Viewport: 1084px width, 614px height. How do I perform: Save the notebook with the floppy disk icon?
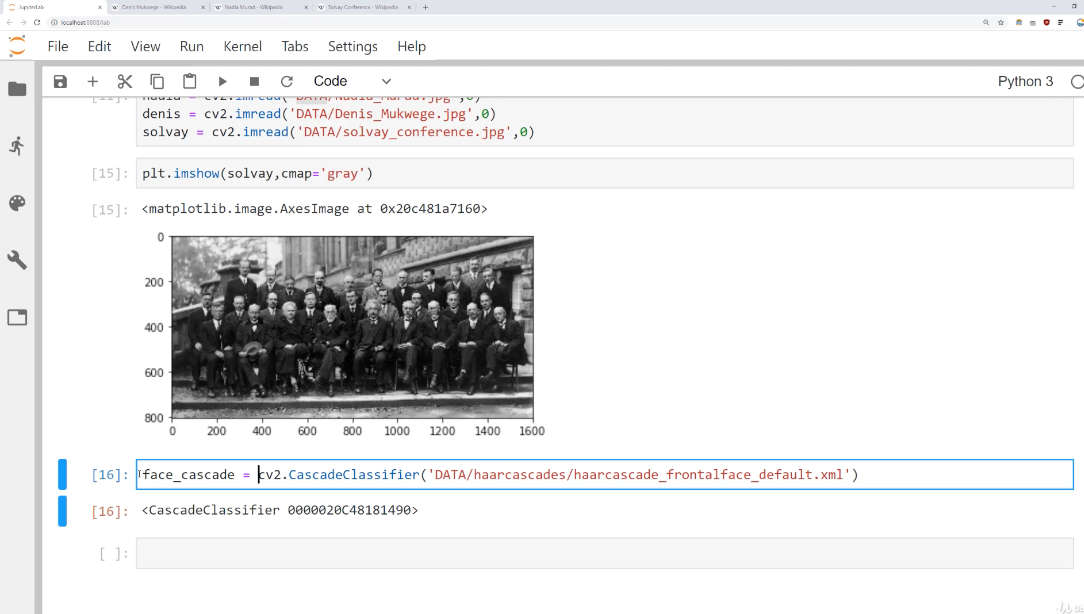point(60,82)
